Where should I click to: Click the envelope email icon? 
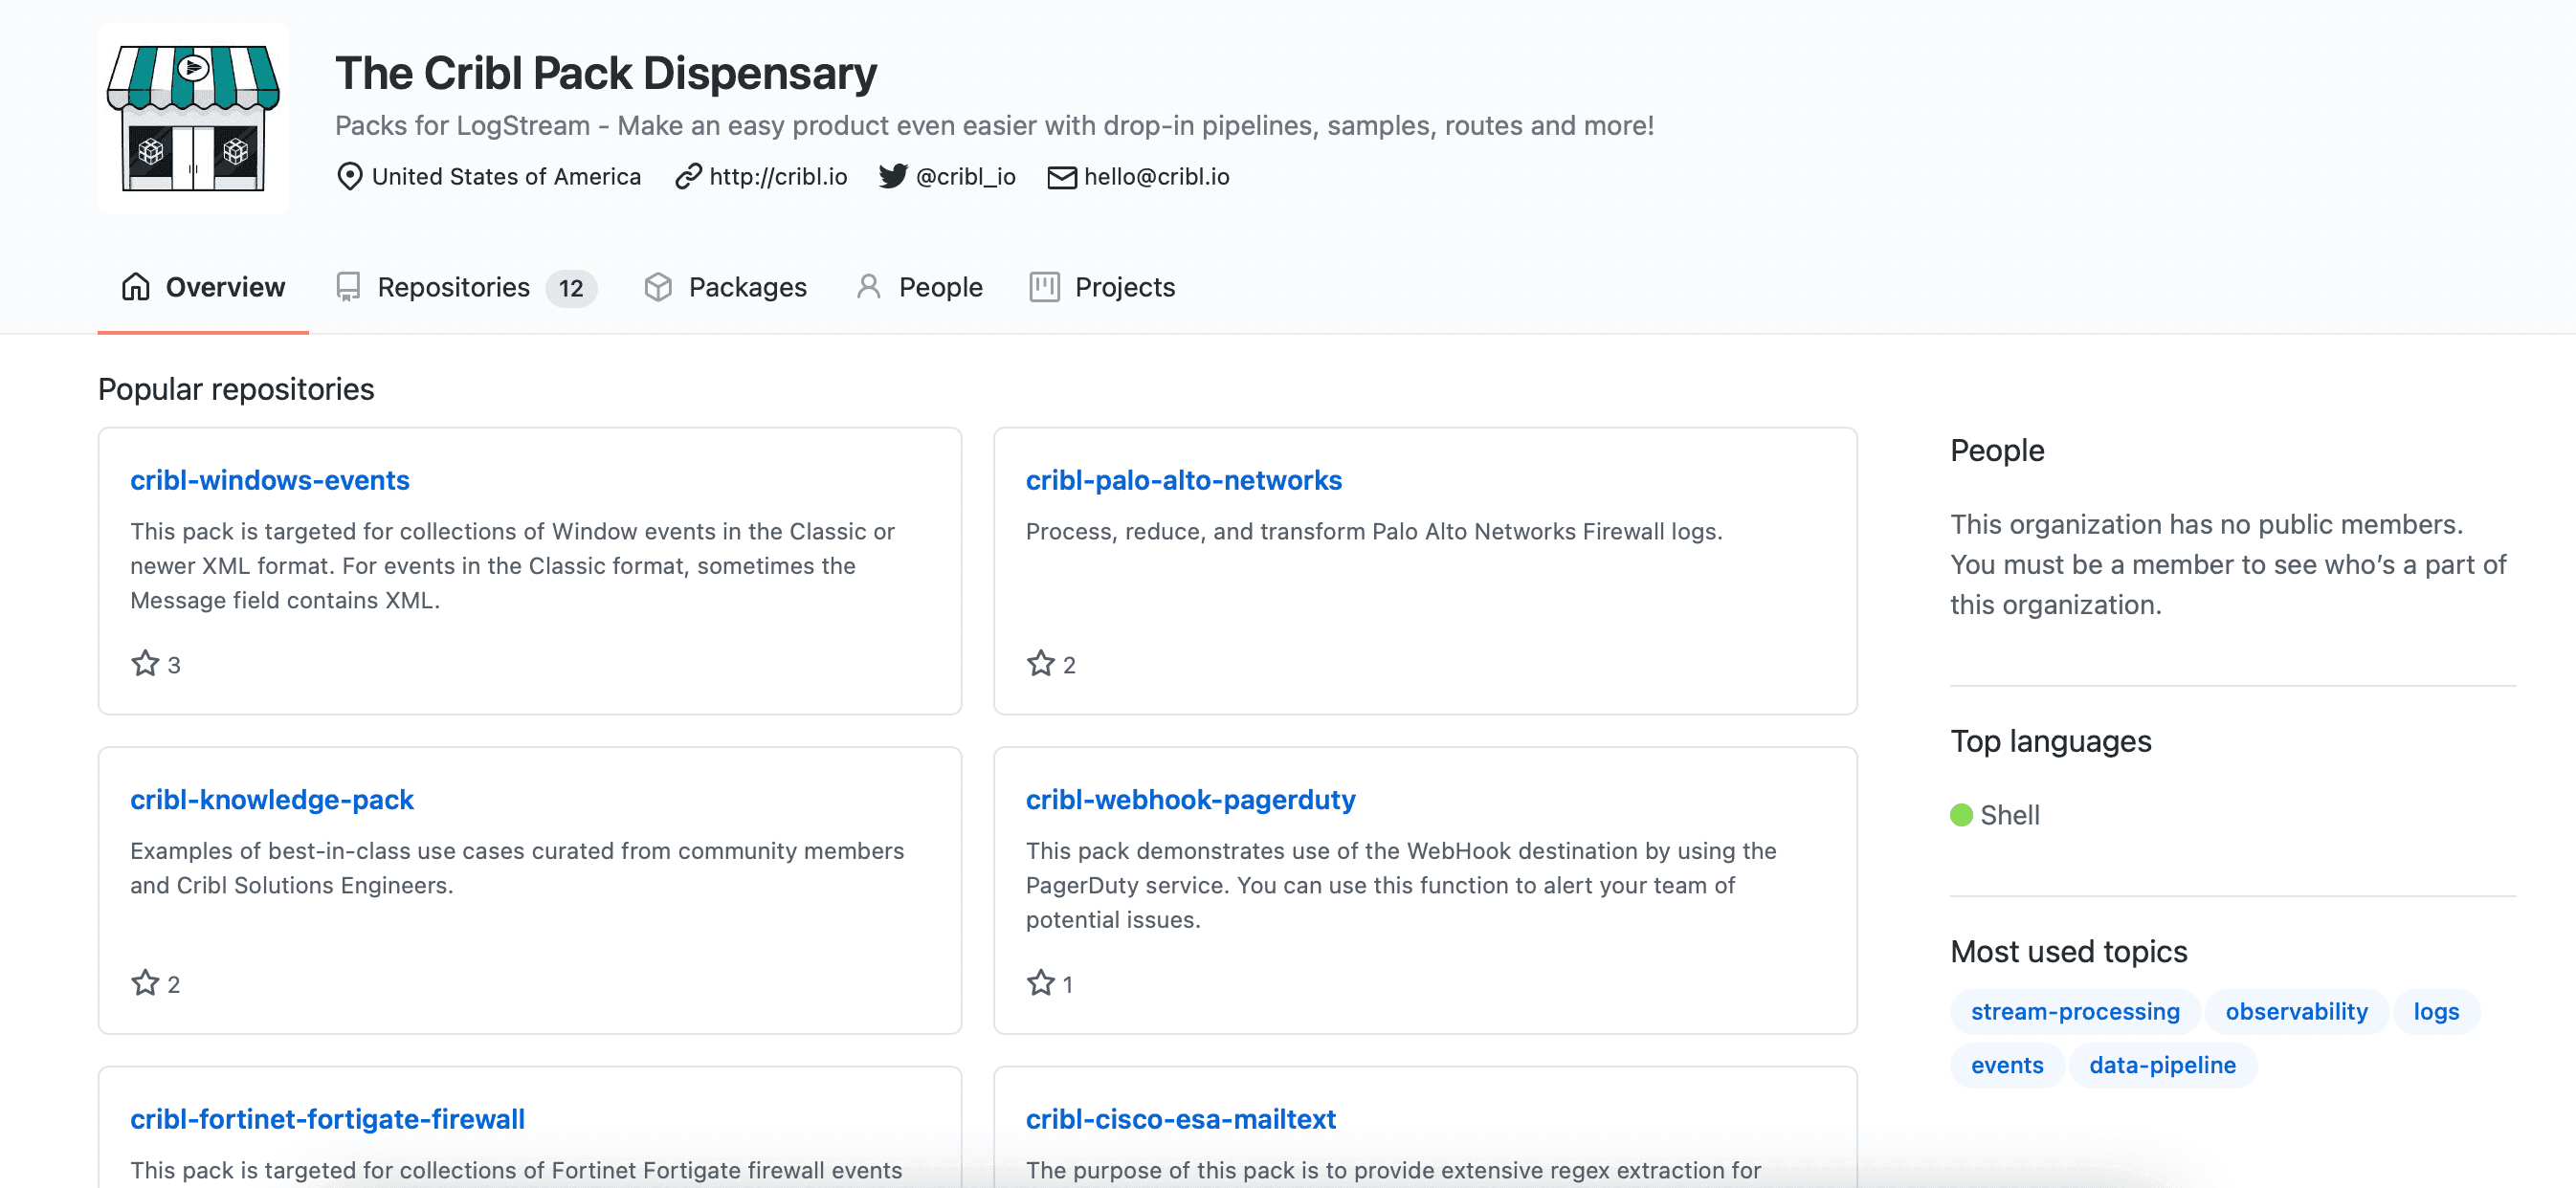1061,177
